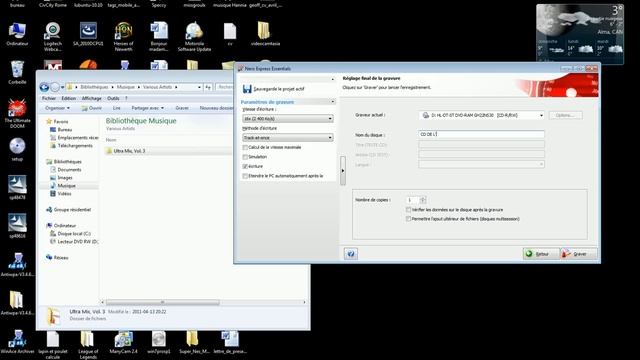Open the Partager avec dropdown in Explorer

[x=147, y=108]
